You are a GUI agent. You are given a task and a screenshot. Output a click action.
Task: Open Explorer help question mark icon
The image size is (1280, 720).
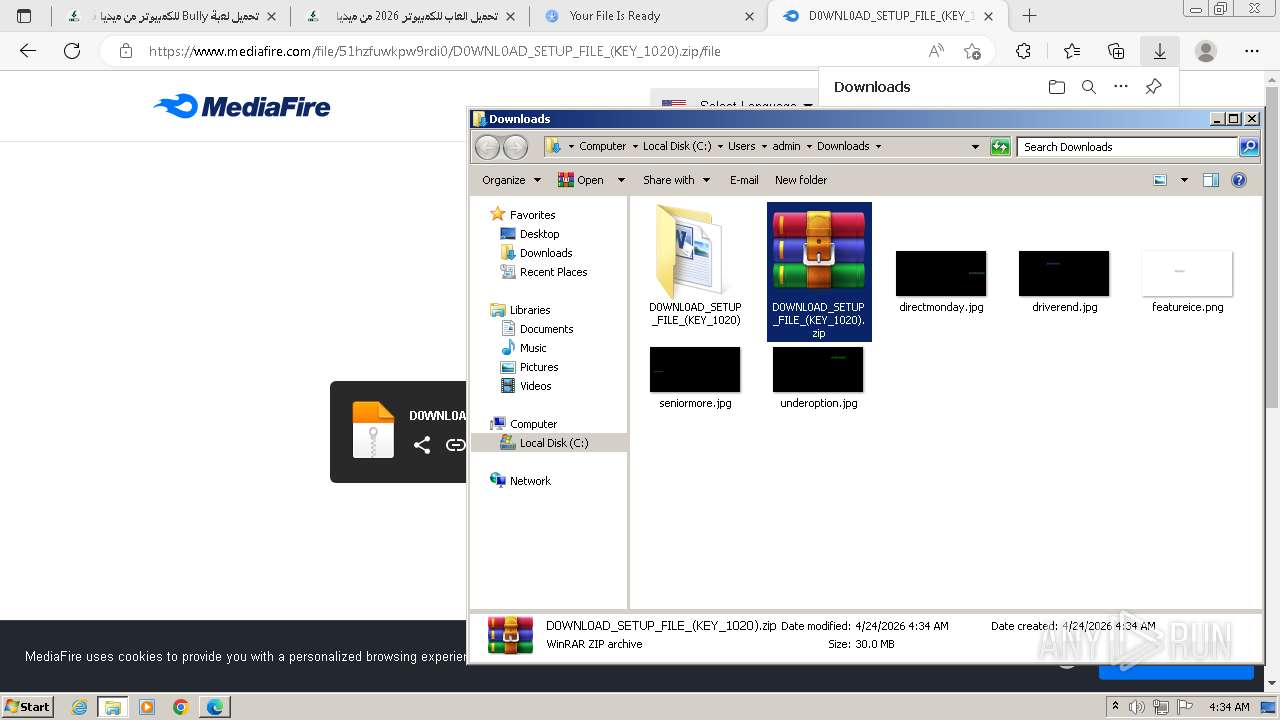point(1239,180)
